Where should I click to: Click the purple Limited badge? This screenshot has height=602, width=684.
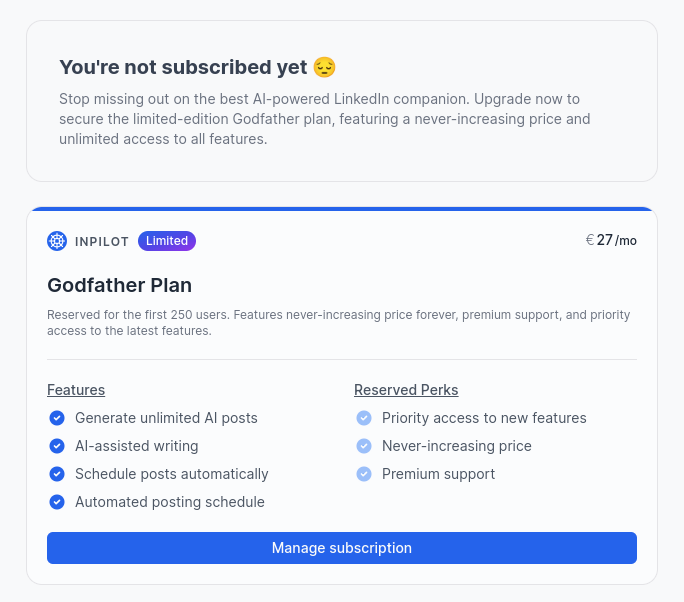(167, 241)
